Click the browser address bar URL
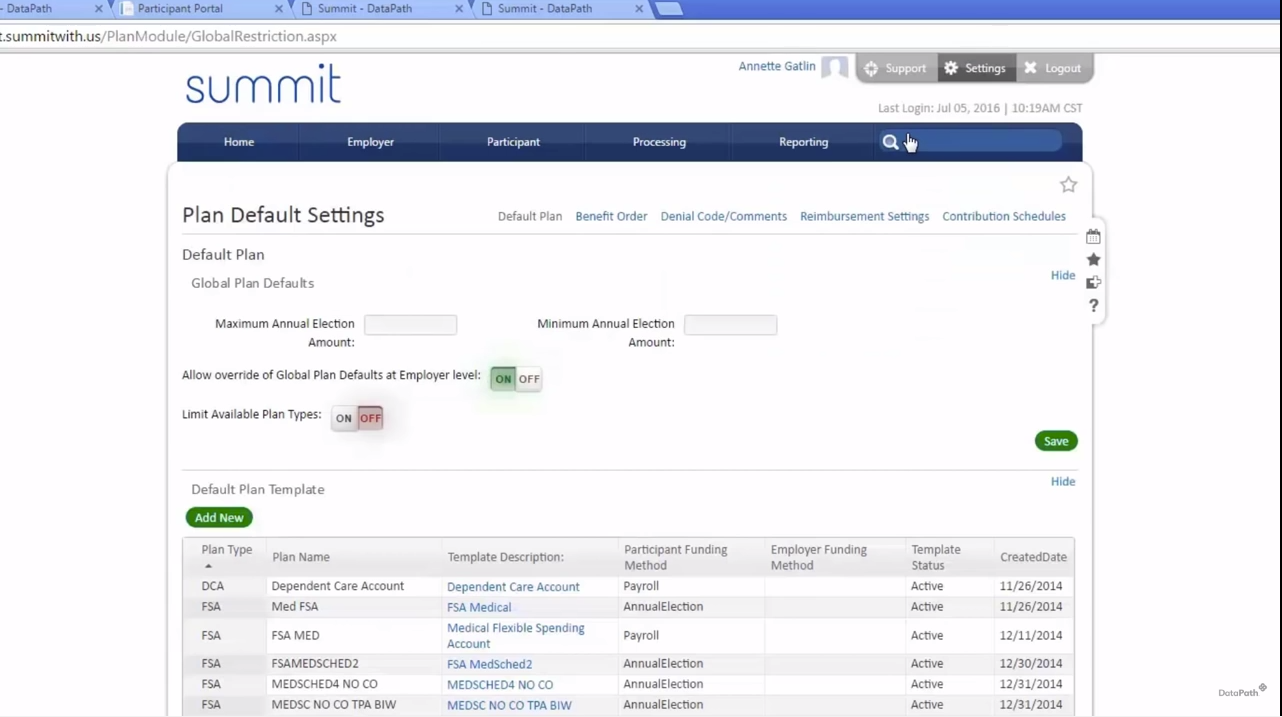Image resolution: width=1282 pixels, height=717 pixels. [x=168, y=36]
